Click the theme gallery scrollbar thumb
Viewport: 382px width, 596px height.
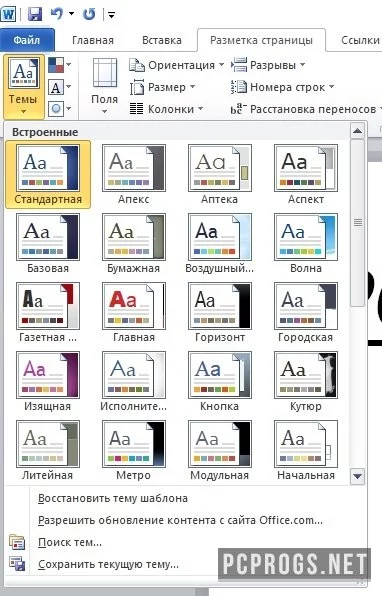coord(357,223)
